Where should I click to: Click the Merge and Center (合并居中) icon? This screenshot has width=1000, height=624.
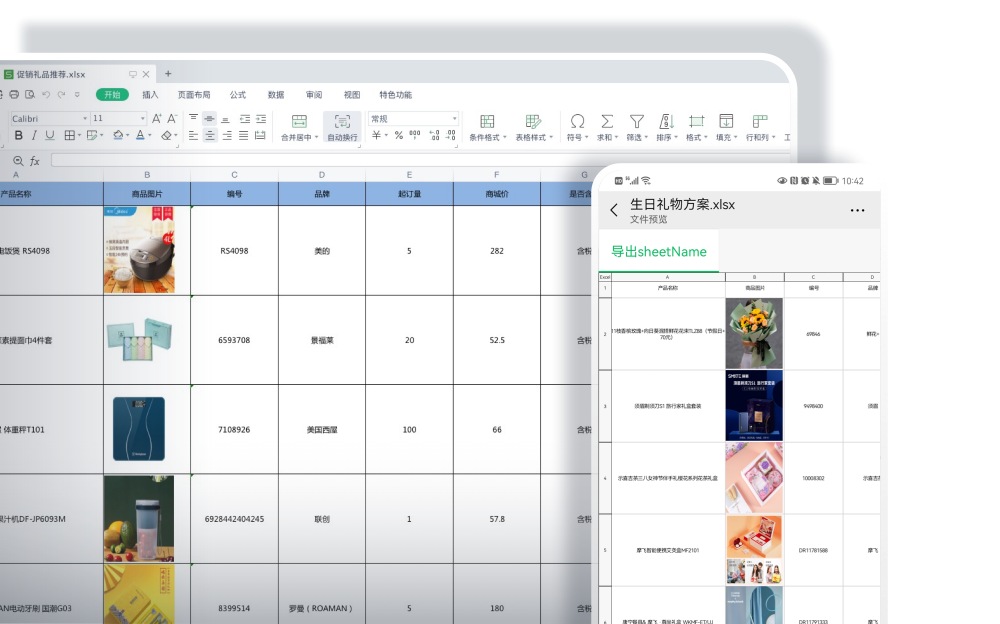coord(299,121)
